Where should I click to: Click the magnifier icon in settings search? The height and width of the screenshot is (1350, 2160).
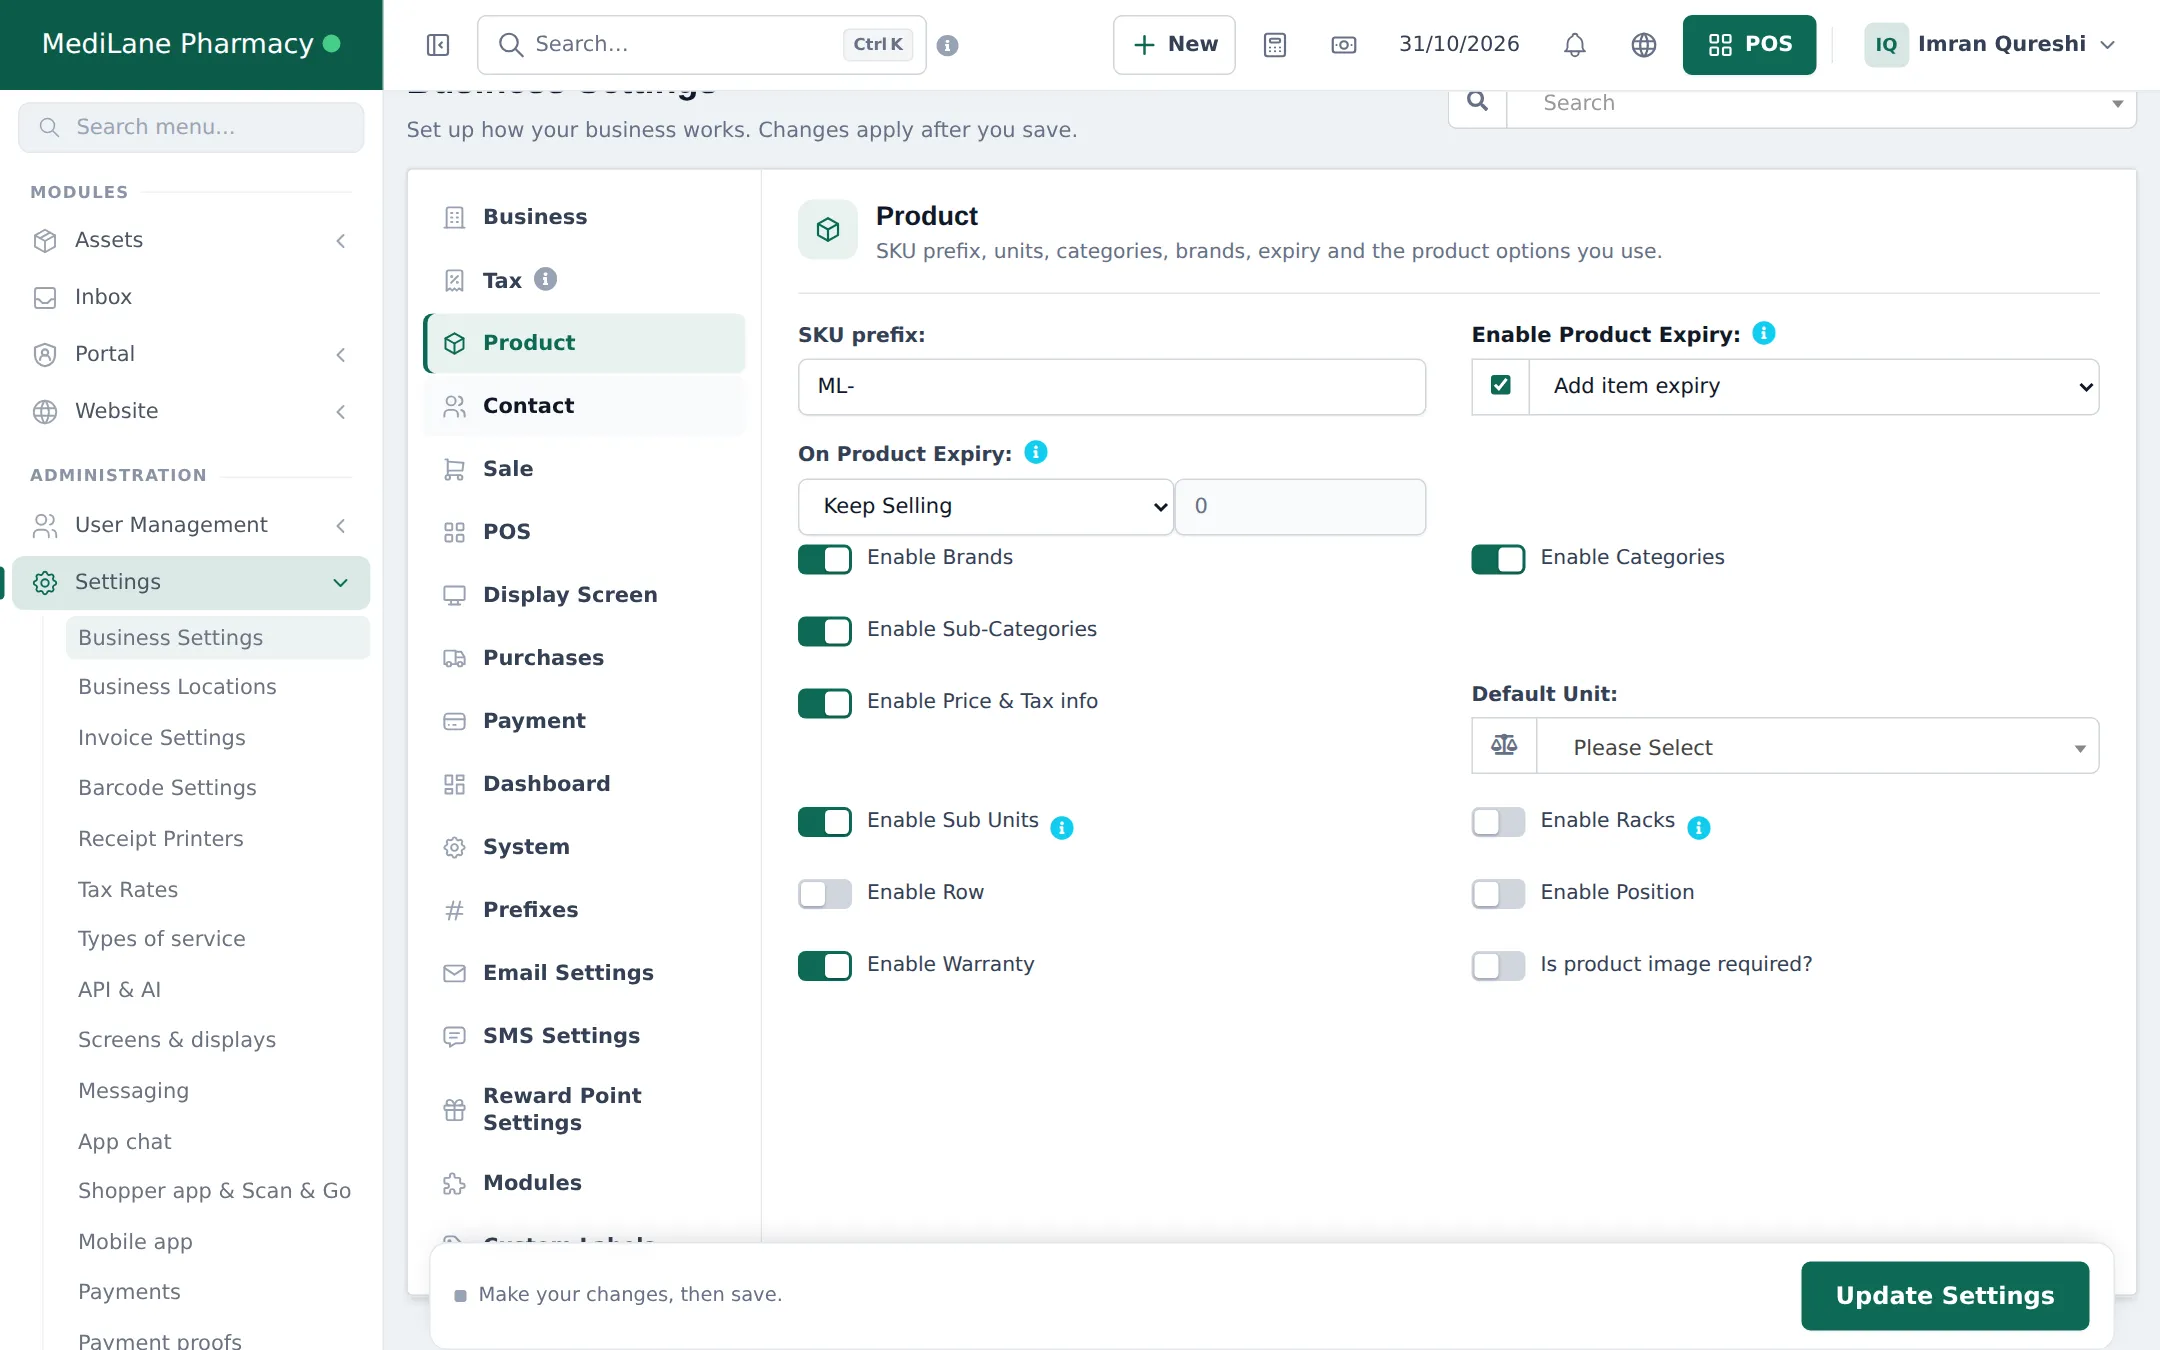1477,102
